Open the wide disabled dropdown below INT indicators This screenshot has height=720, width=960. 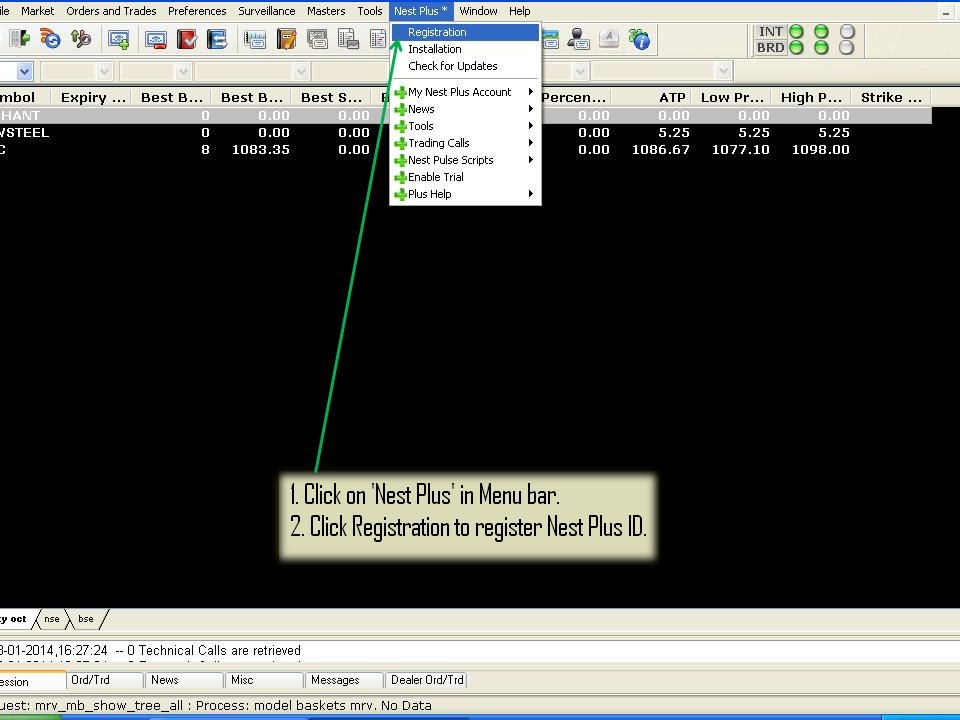click(x=723, y=72)
